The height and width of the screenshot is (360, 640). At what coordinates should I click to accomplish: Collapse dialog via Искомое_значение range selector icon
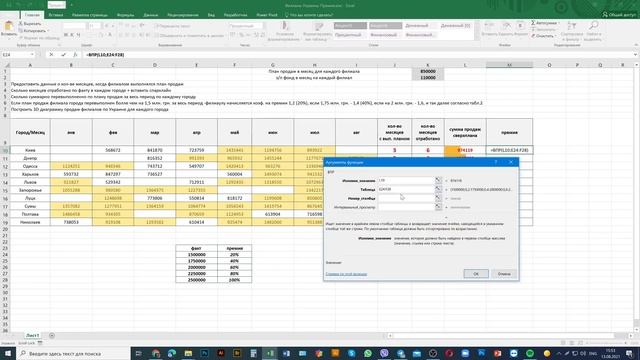(438, 180)
